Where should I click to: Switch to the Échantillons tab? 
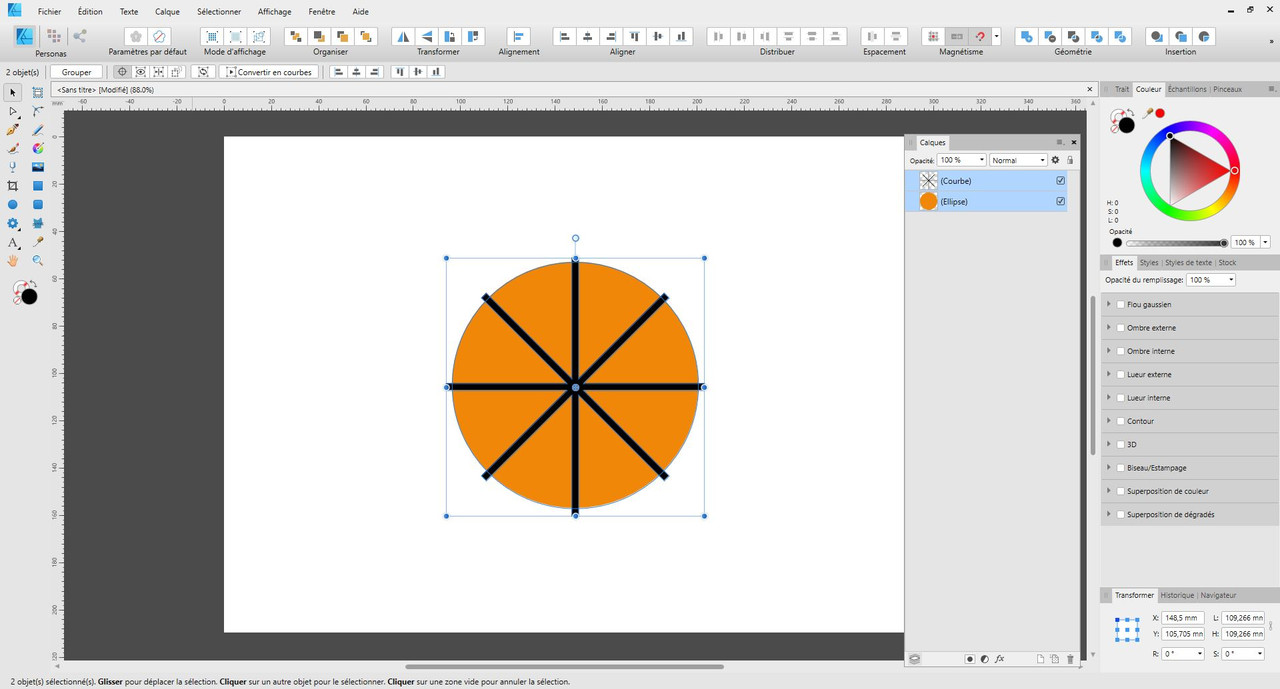click(1187, 89)
